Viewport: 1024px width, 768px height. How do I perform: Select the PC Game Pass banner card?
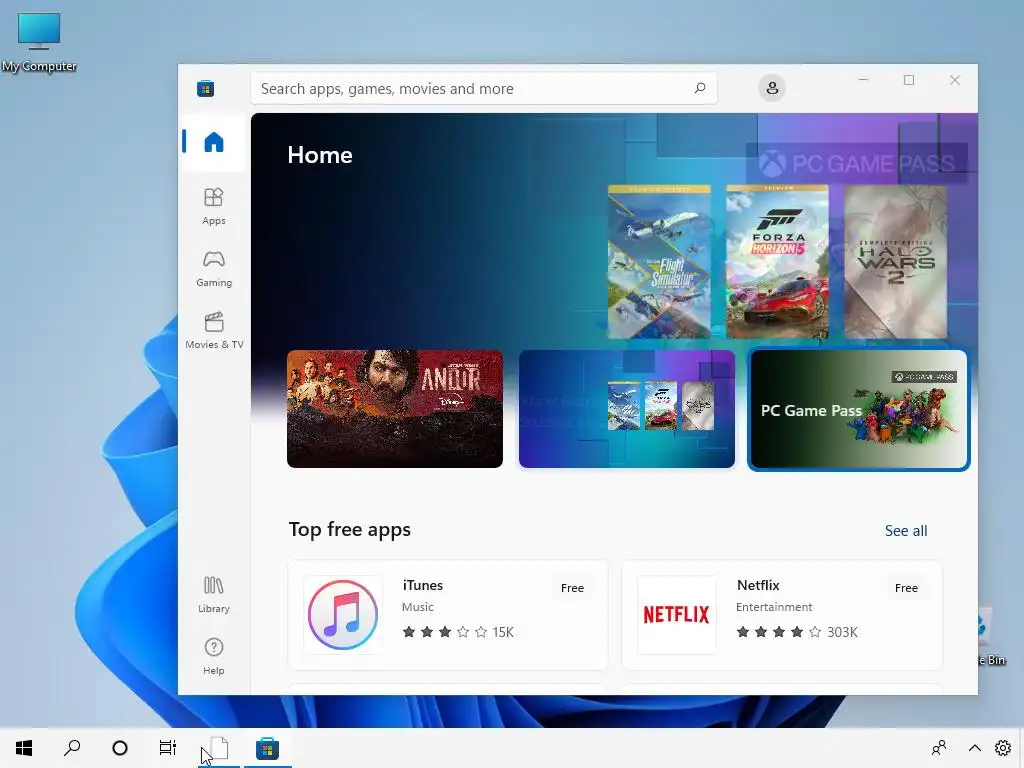pos(859,409)
